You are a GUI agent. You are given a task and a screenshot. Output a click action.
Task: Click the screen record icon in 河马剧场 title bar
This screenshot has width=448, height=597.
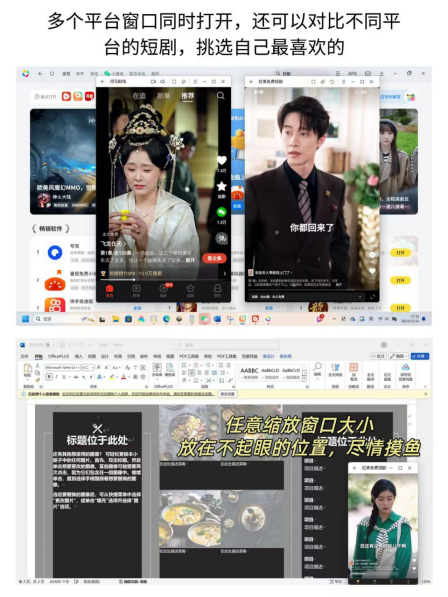(x=153, y=81)
